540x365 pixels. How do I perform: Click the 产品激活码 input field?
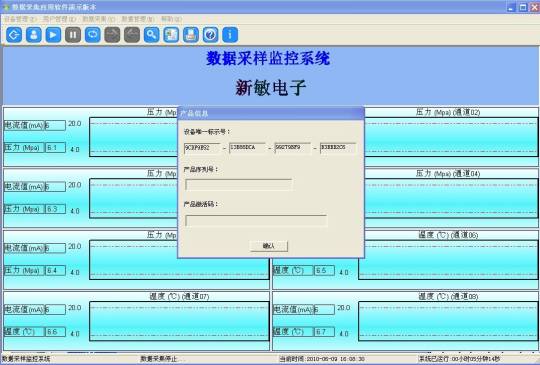coord(256,220)
